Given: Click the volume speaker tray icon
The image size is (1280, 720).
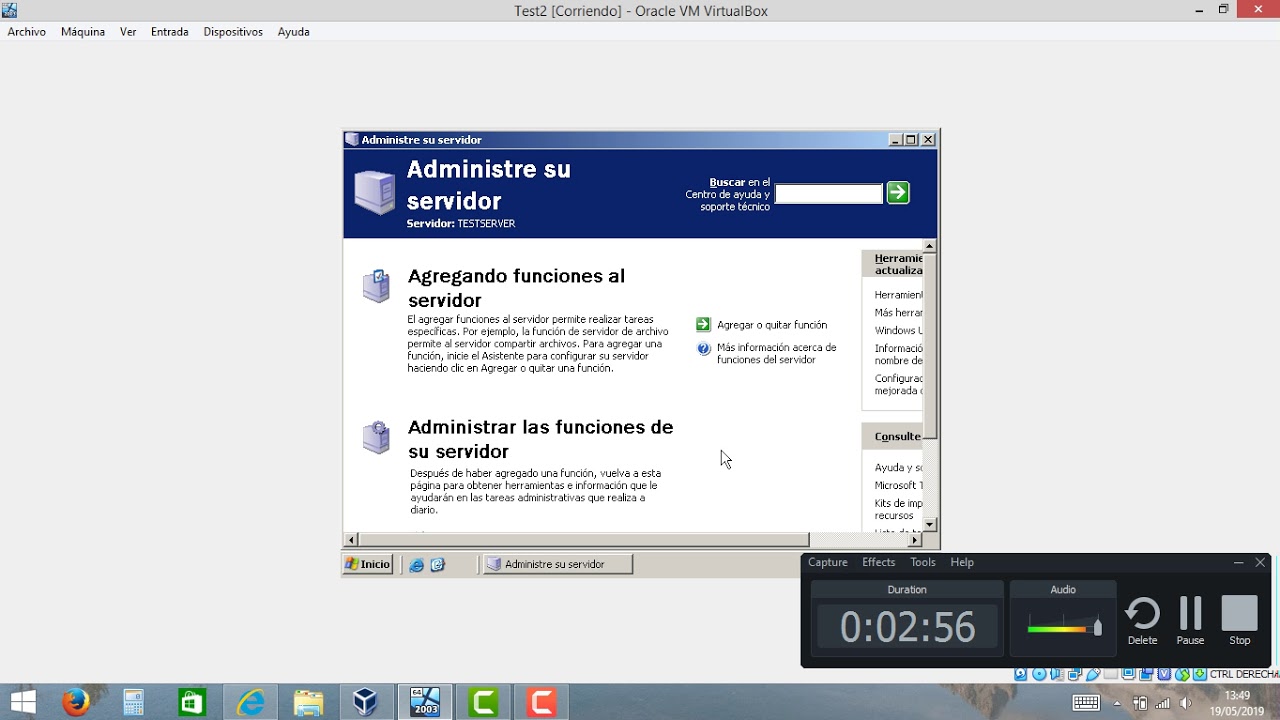Looking at the screenshot, I should [1185, 703].
